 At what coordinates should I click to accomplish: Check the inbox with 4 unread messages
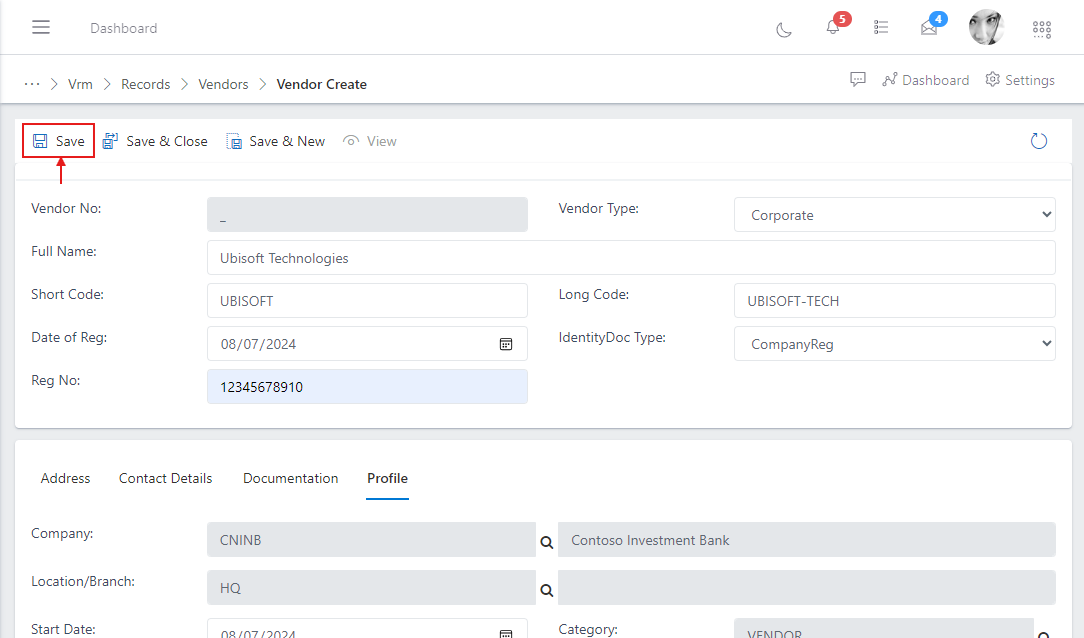click(x=929, y=29)
